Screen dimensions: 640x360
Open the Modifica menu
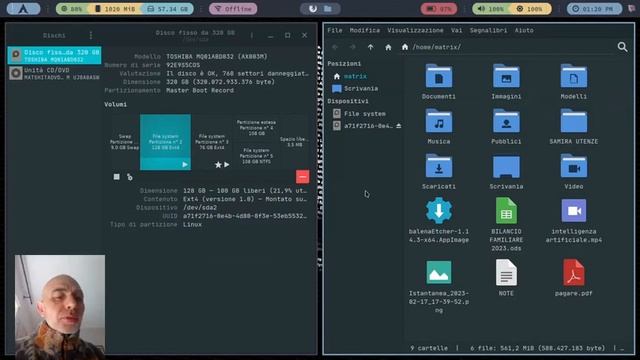pyautogui.click(x=364, y=30)
